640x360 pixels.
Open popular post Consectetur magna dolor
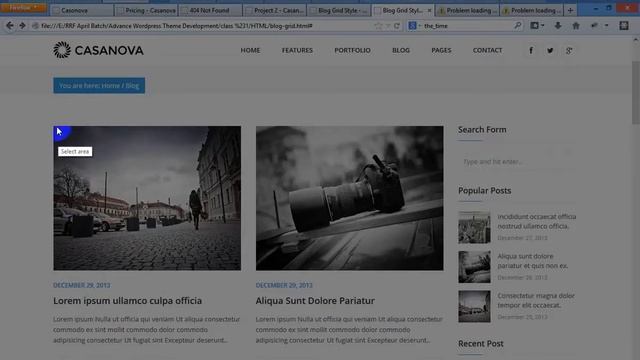tap(536, 300)
